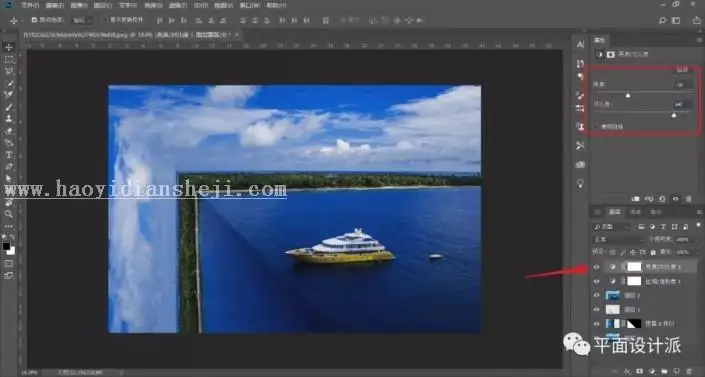Click the Brightness value input field
Screen dimensions: 705x377
pyautogui.click(x=682, y=84)
